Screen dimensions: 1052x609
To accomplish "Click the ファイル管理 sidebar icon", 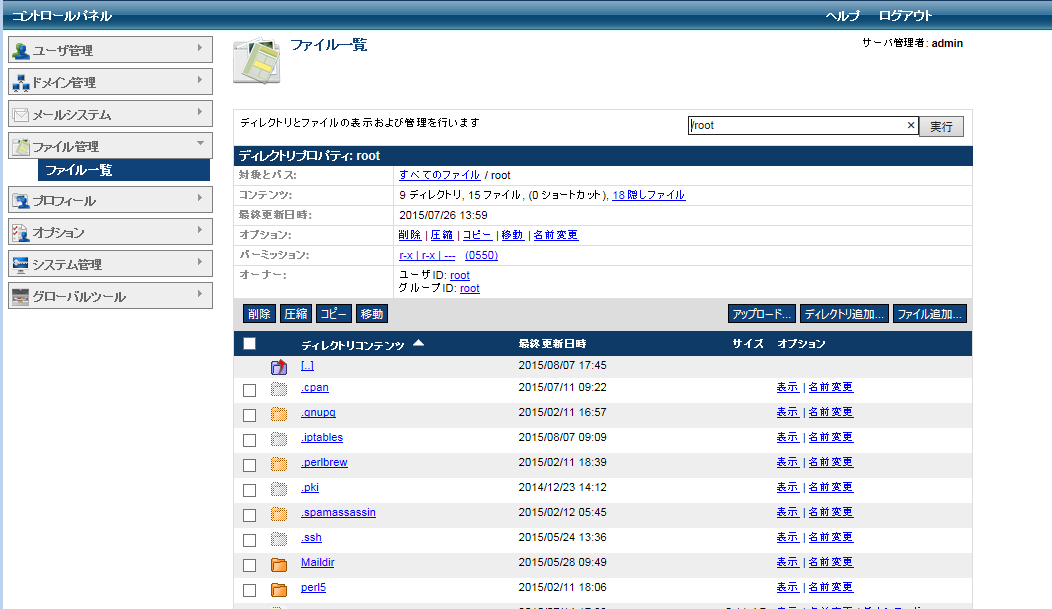I will (21, 146).
